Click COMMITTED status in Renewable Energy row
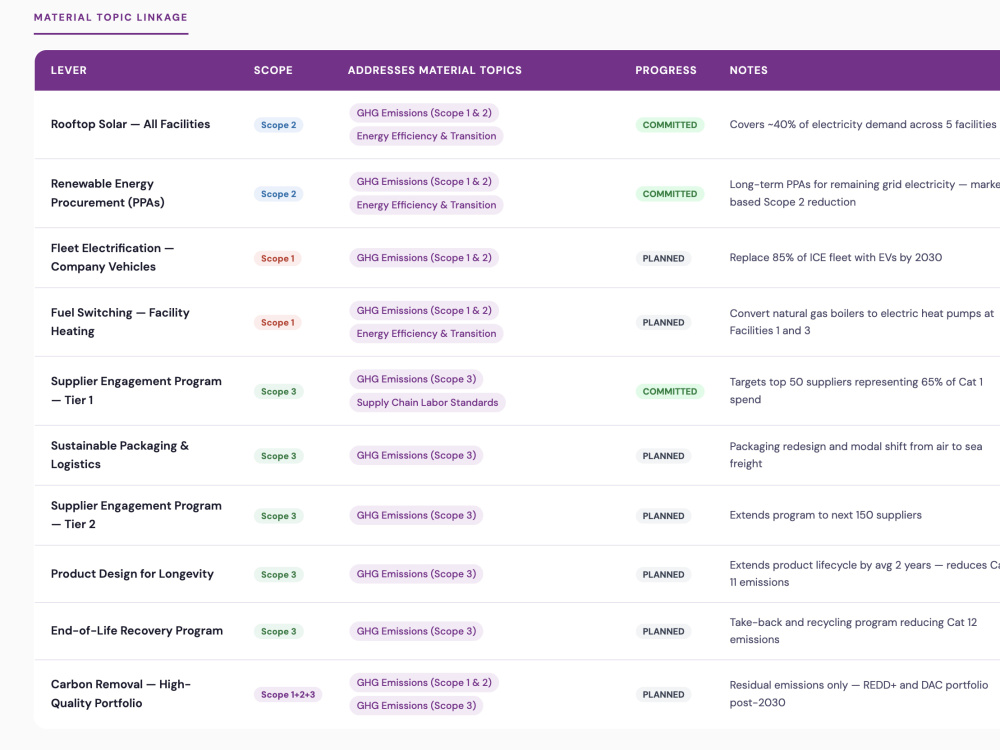This screenshot has height=750, width=1000. coord(670,194)
